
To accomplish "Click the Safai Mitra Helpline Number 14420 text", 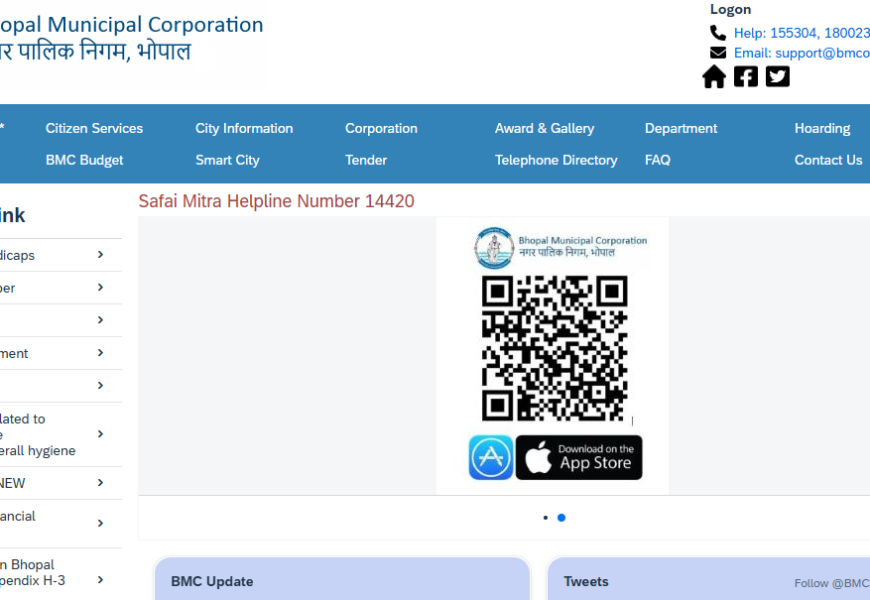I will tap(276, 201).
